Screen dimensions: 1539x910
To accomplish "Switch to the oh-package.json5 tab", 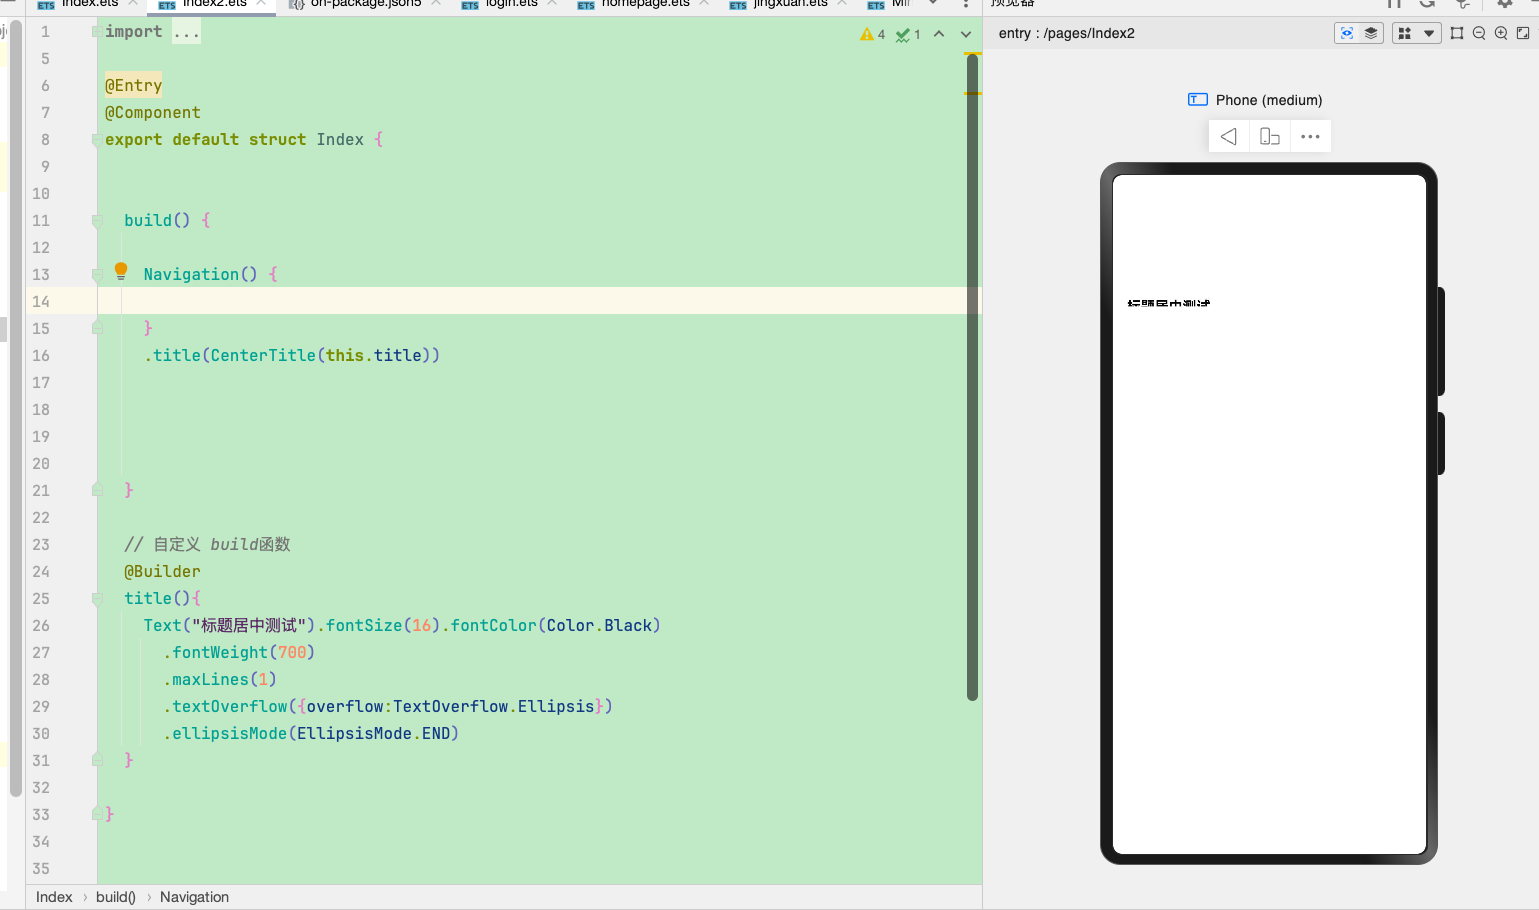I will [x=364, y=4].
